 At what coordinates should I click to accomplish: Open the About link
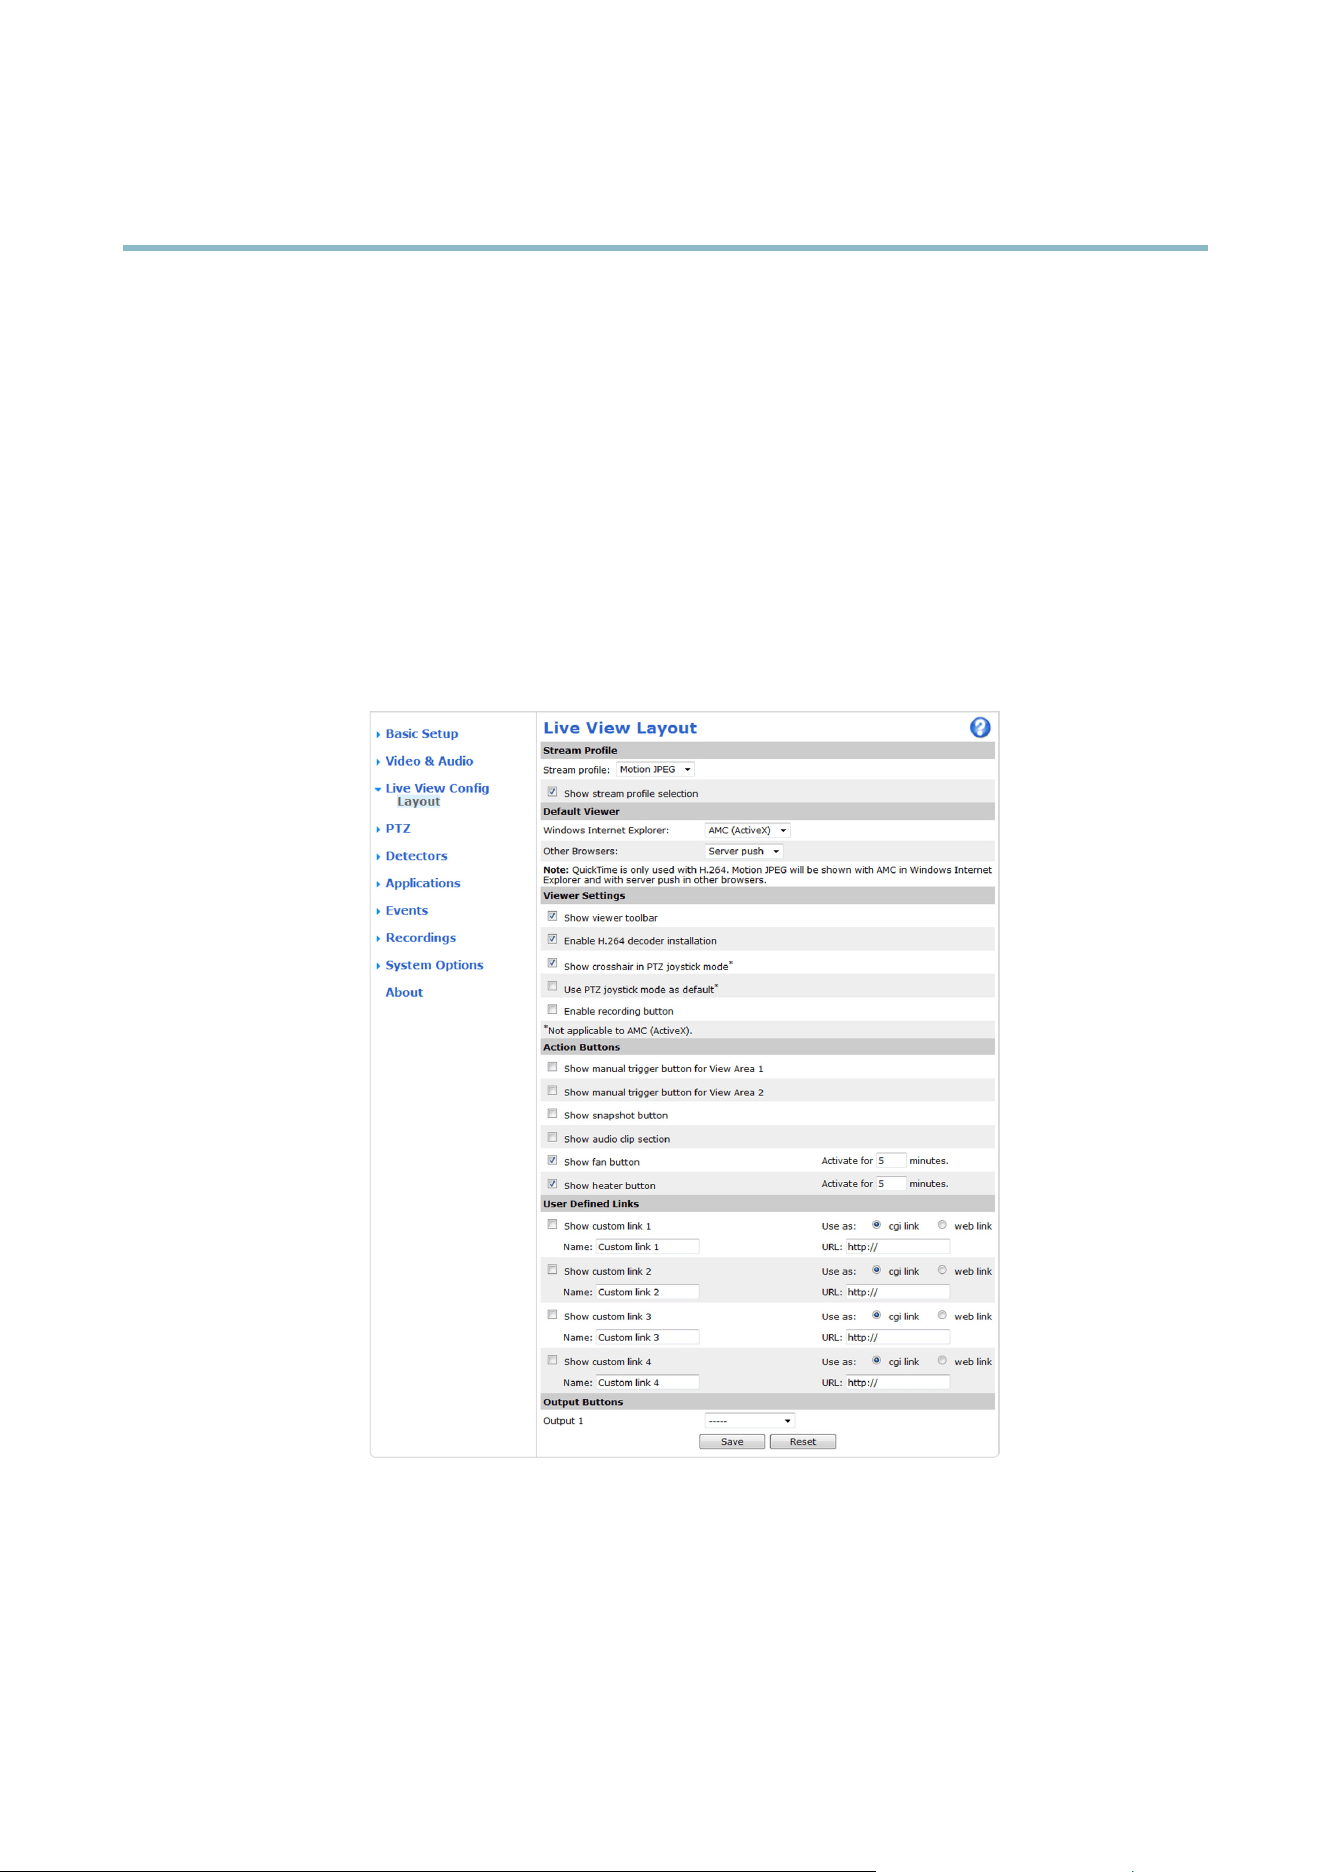(x=404, y=993)
